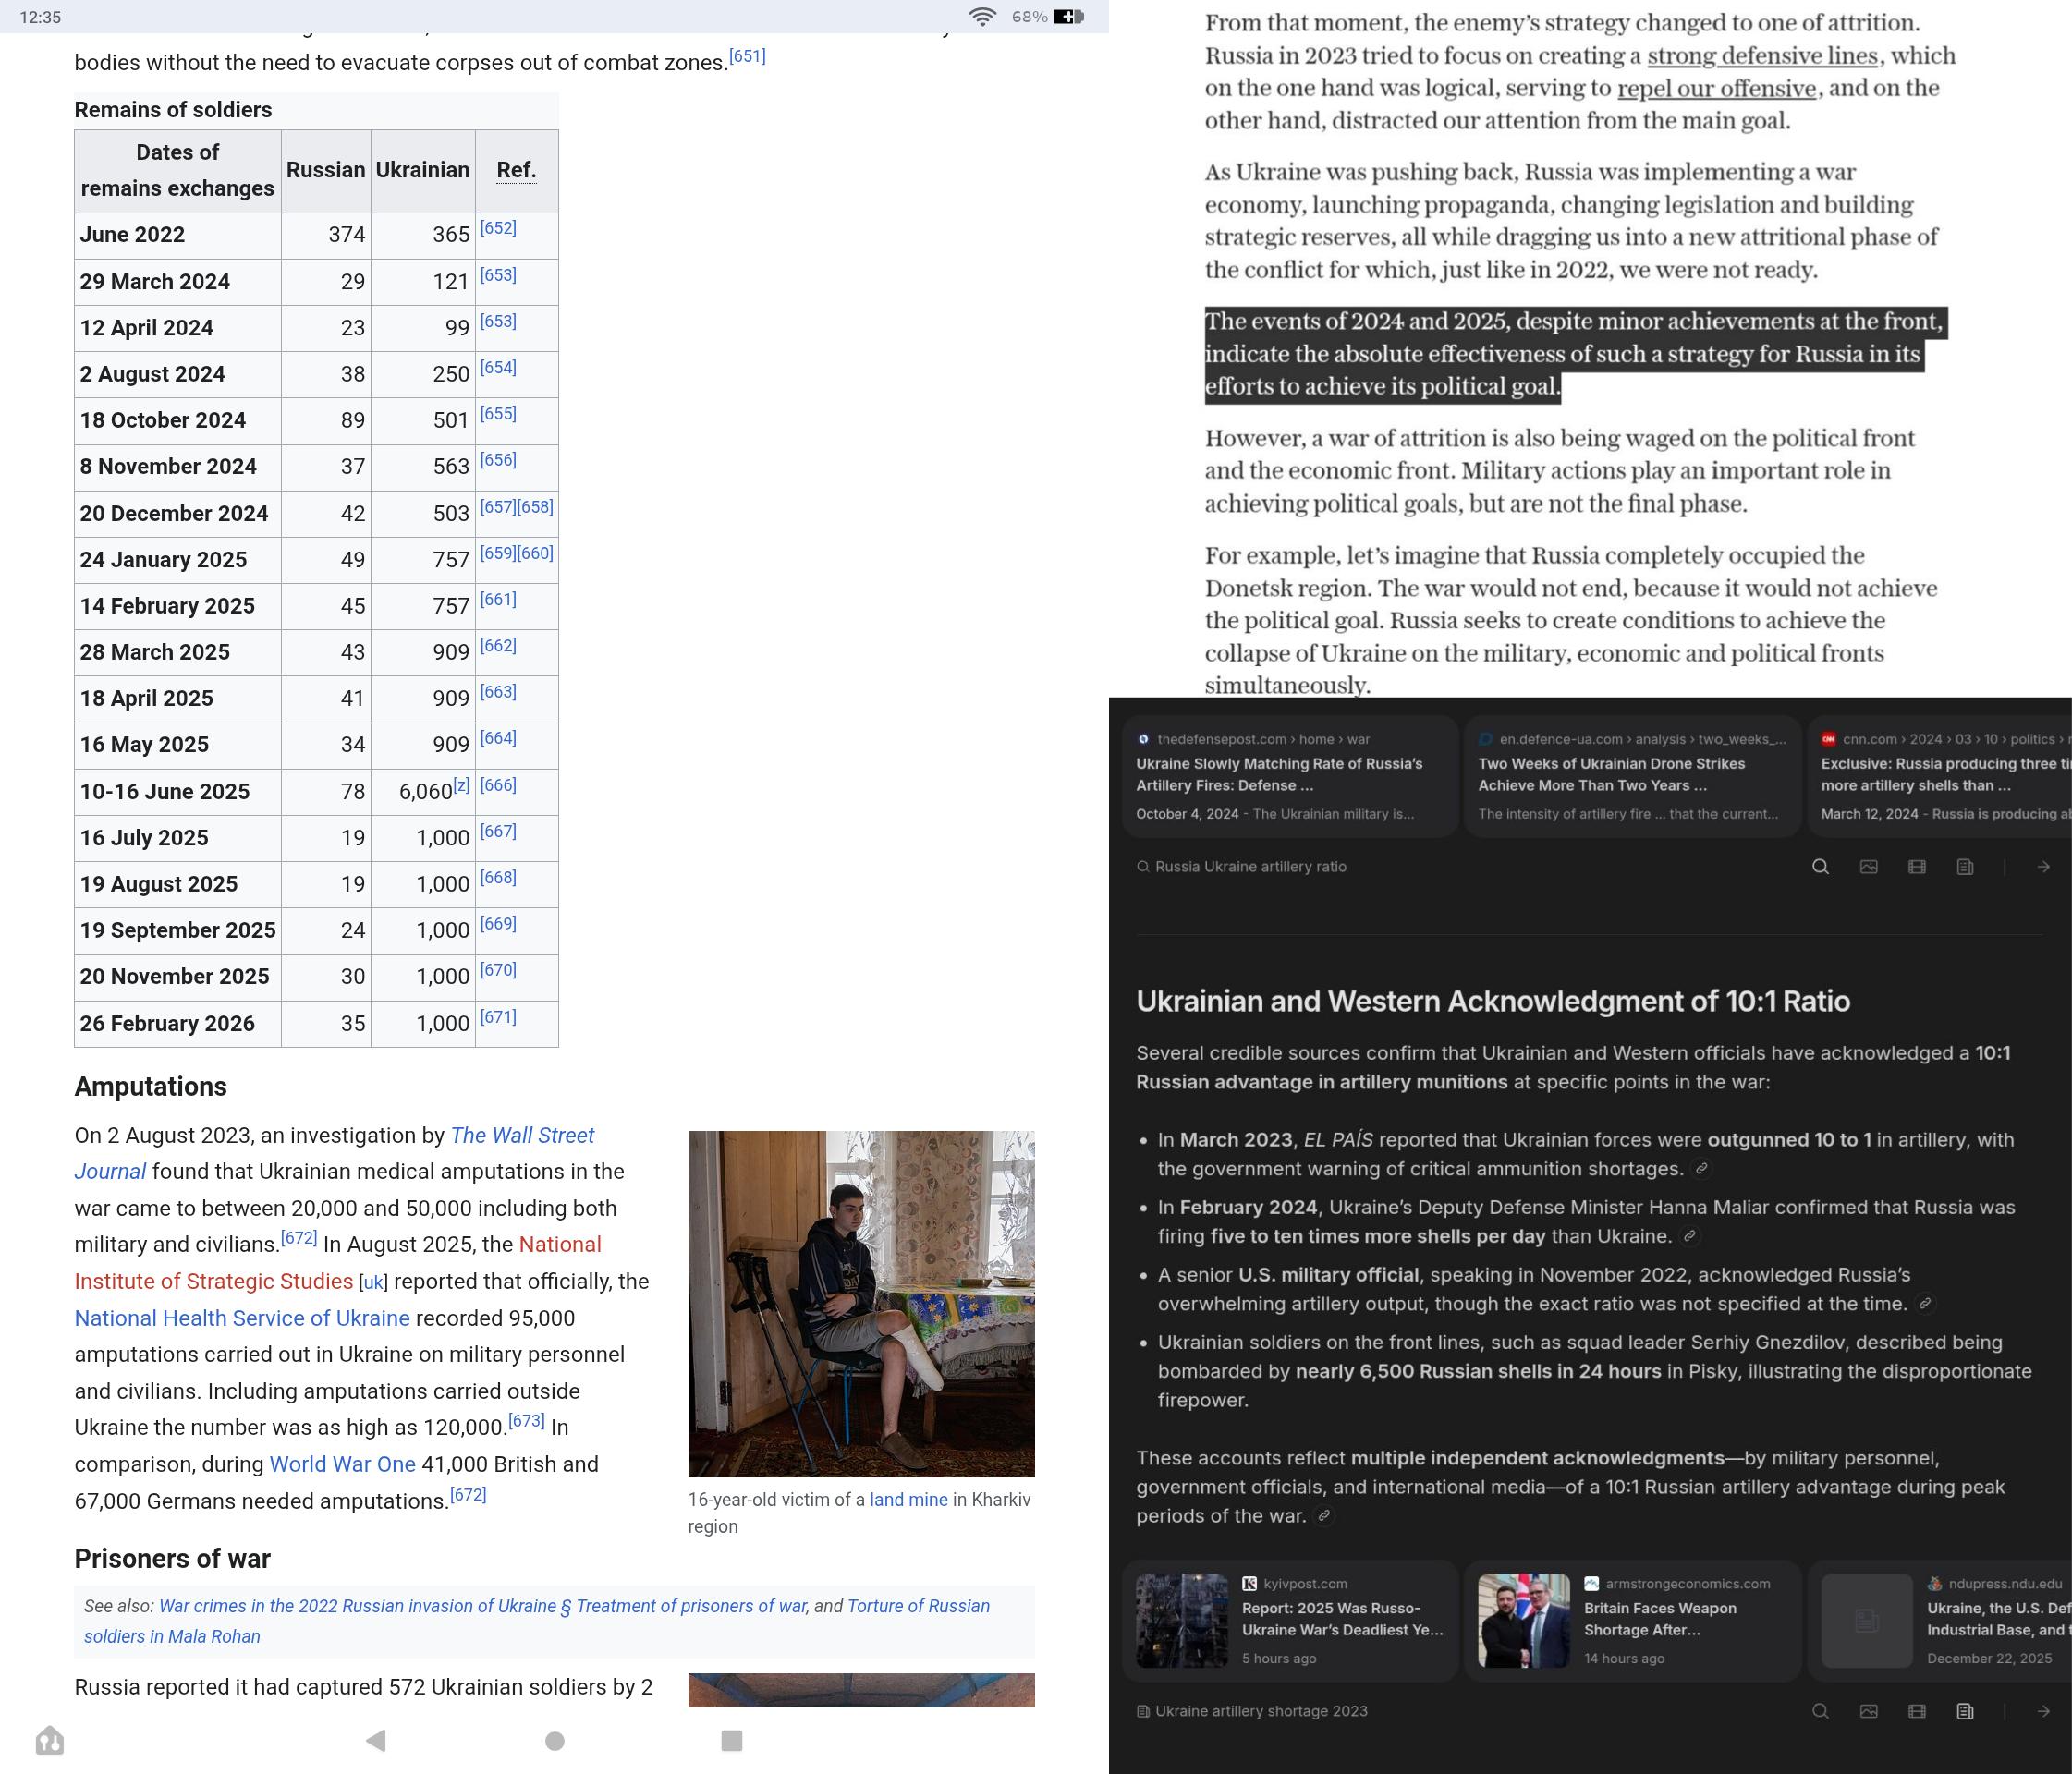This screenshot has height=1774, width=2072.
Task: Tap the 'Prisoners of war' section heading
Action: point(173,1559)
